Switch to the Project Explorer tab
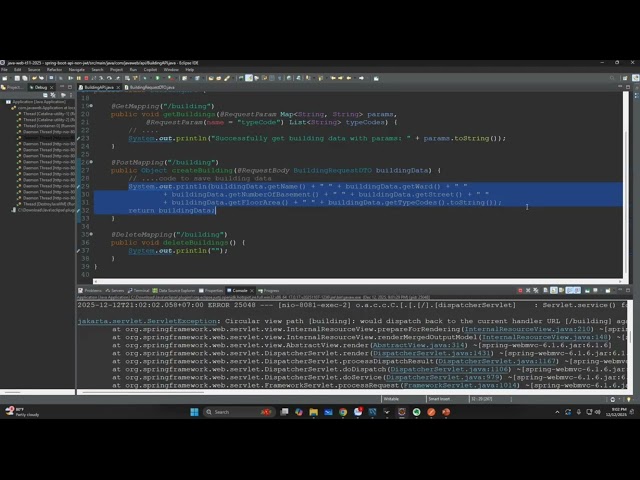 coord(12,87)
